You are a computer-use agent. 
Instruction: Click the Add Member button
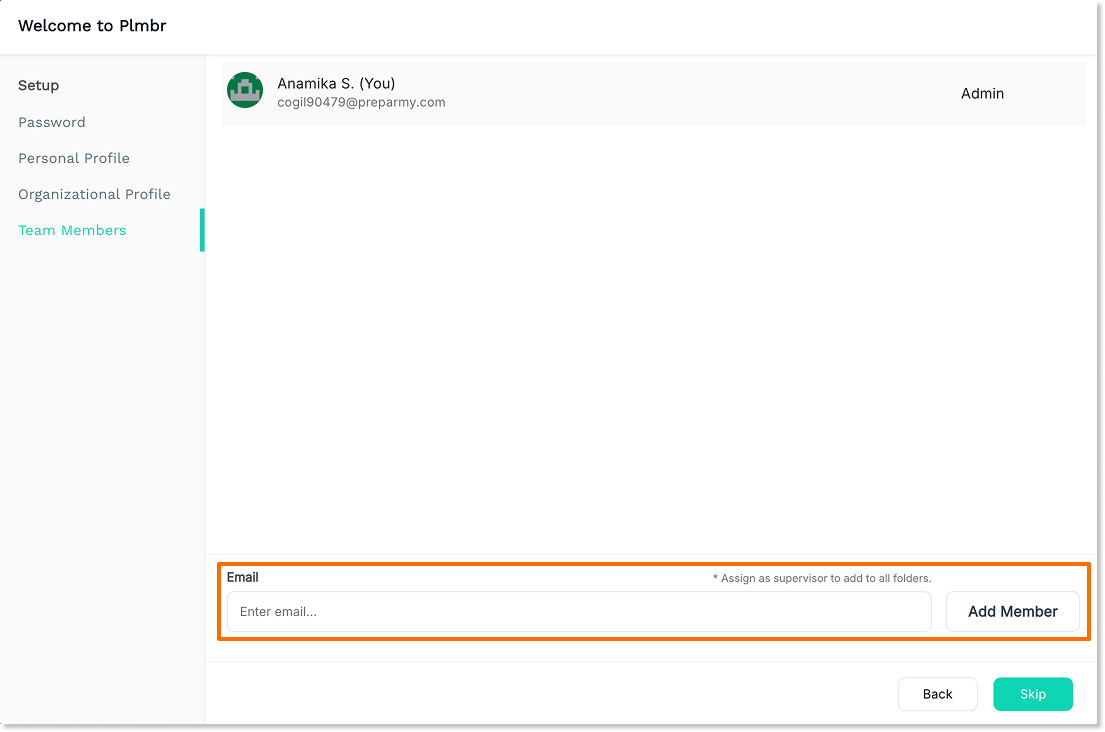tap(1012, 612)
